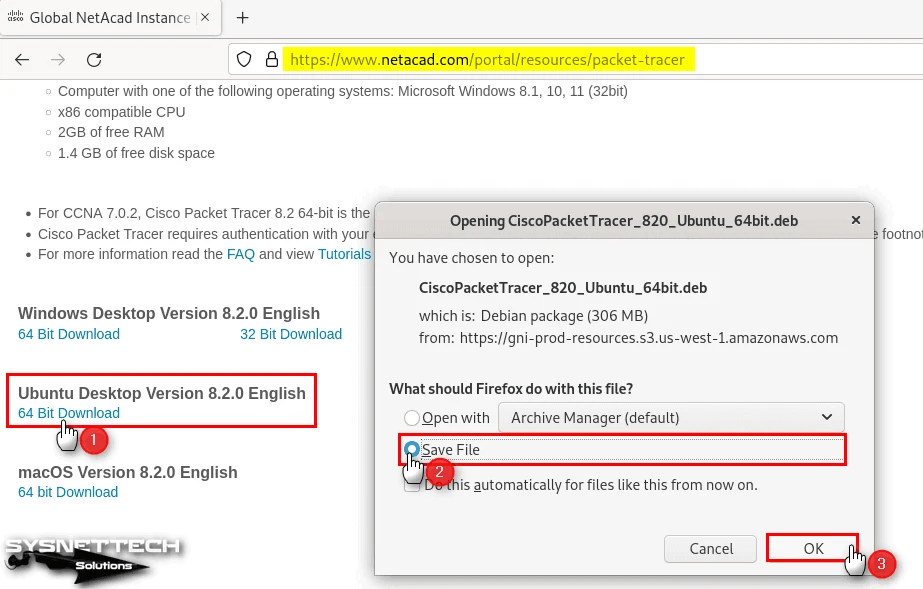
Task: Enable Do this automatically checkbox
Action: click(412, 484)
